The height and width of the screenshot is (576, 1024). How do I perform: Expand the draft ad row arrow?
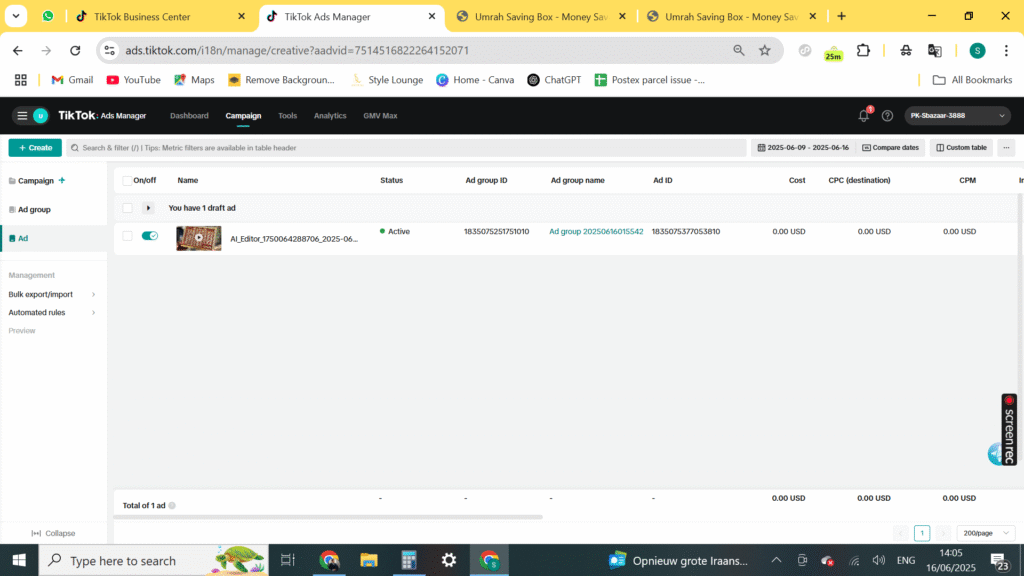(x=149, y=208)
